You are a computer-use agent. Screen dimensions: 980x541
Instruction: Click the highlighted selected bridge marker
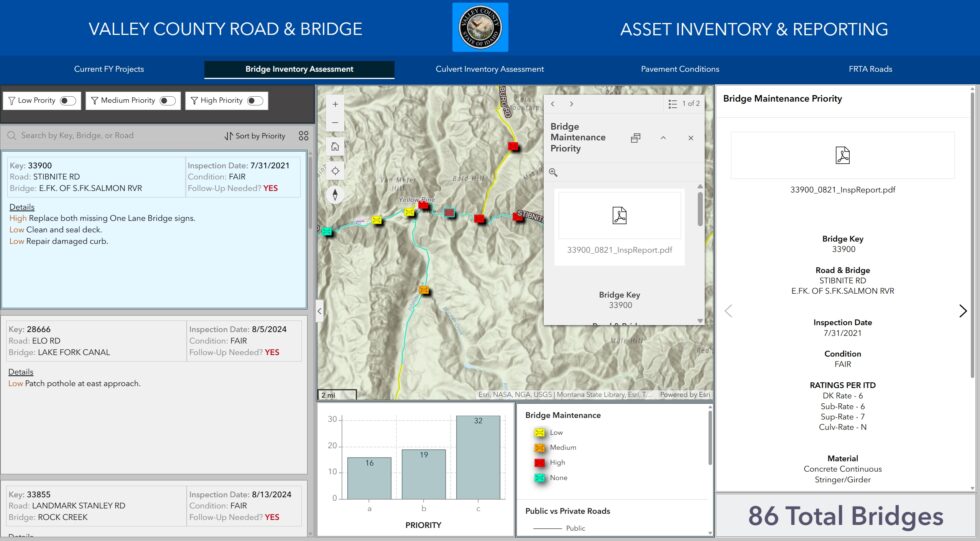(449, 213)
